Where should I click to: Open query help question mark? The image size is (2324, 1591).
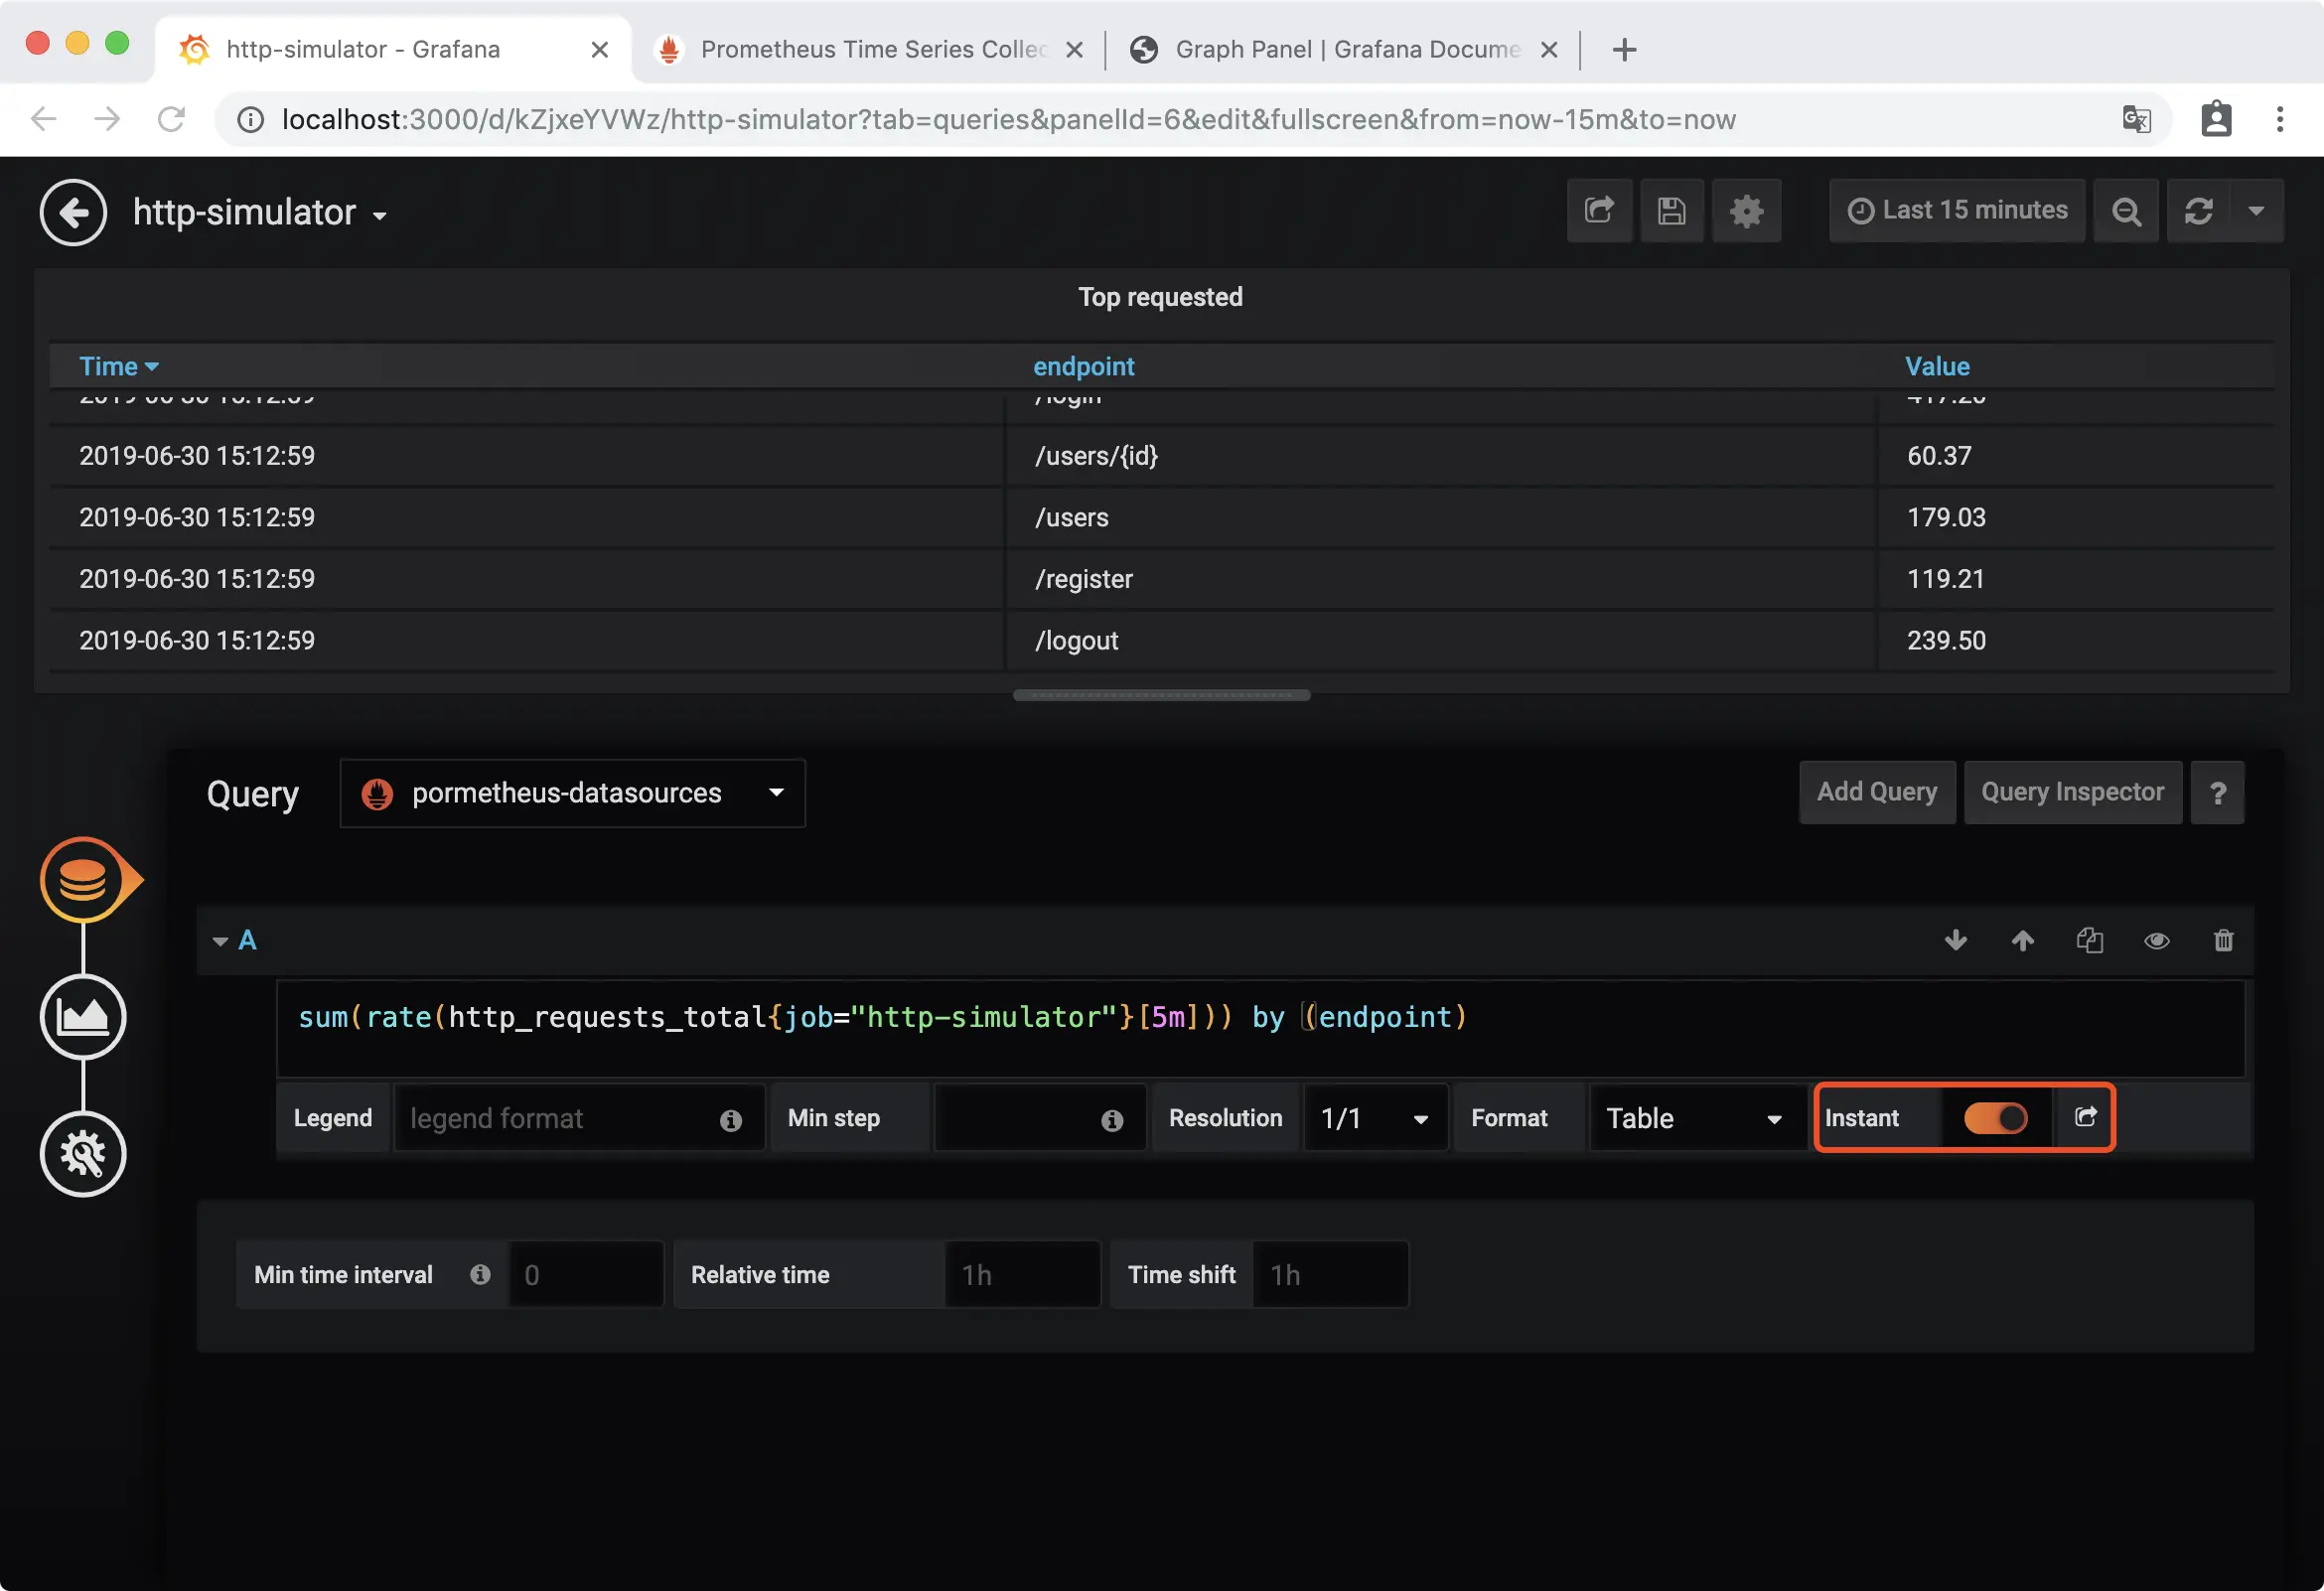[x=2217, y=793]
